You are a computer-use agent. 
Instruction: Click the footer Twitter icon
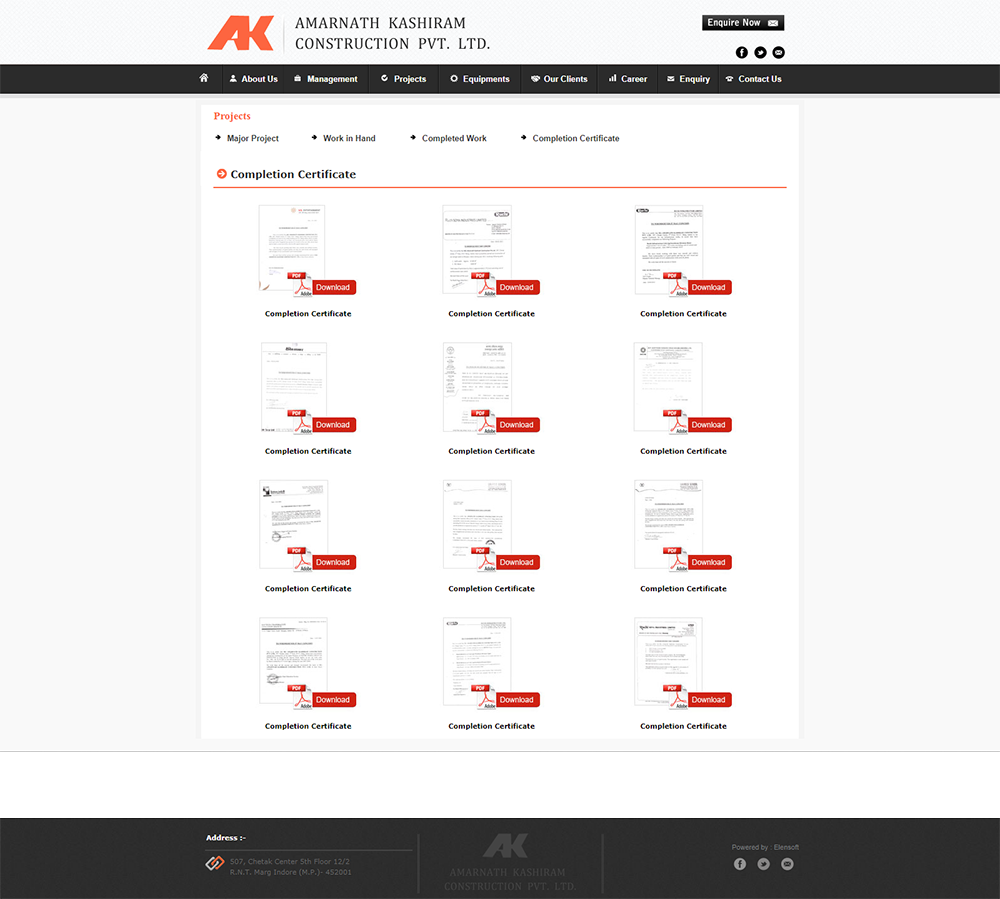(x=763, y=864)
